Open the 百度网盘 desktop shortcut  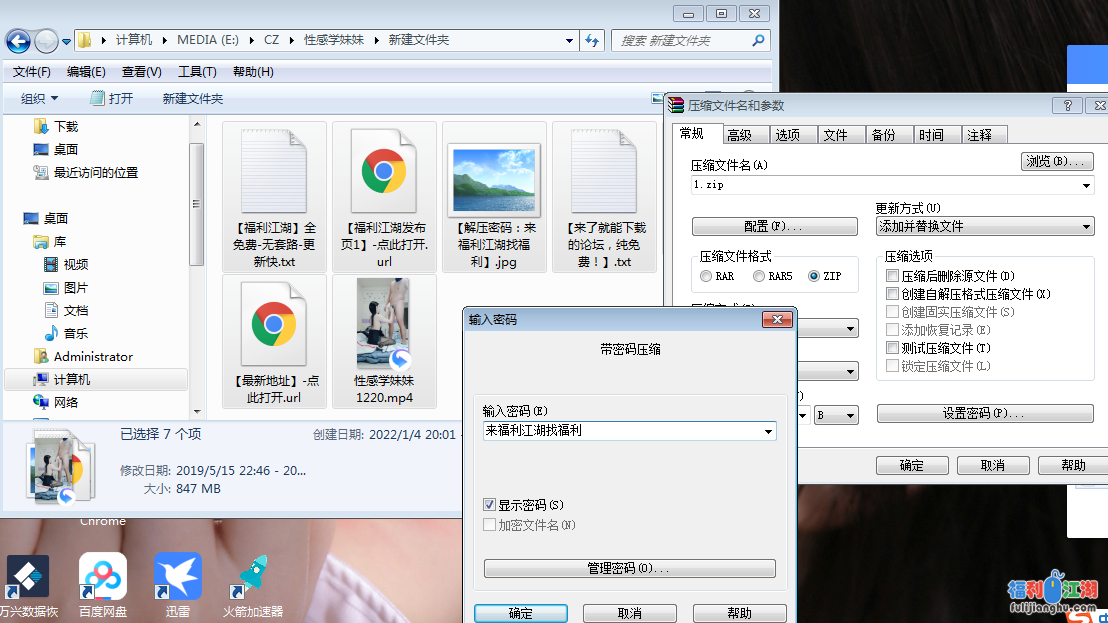click(x=103, y=577)
